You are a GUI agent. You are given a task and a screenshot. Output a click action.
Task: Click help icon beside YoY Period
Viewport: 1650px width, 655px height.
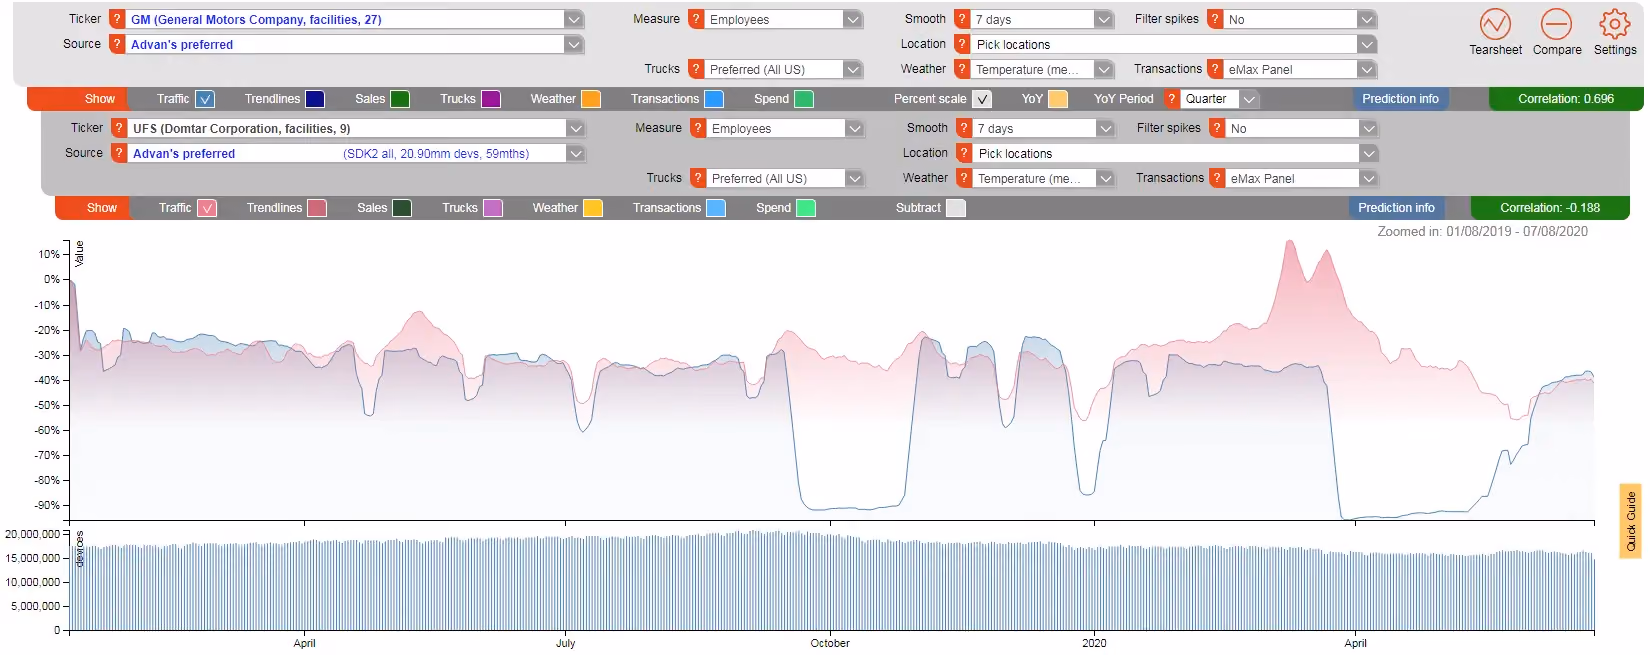[x=1171, y=99]
